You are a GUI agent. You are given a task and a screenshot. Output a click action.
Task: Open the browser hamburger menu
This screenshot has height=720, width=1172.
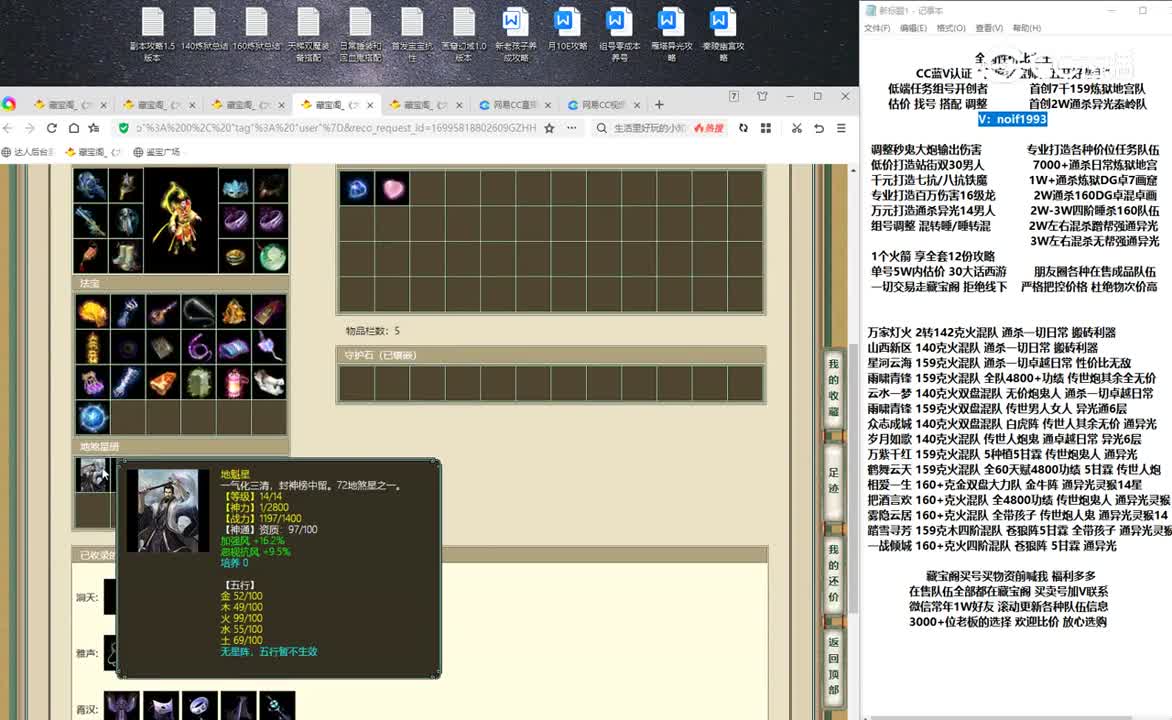842,129
